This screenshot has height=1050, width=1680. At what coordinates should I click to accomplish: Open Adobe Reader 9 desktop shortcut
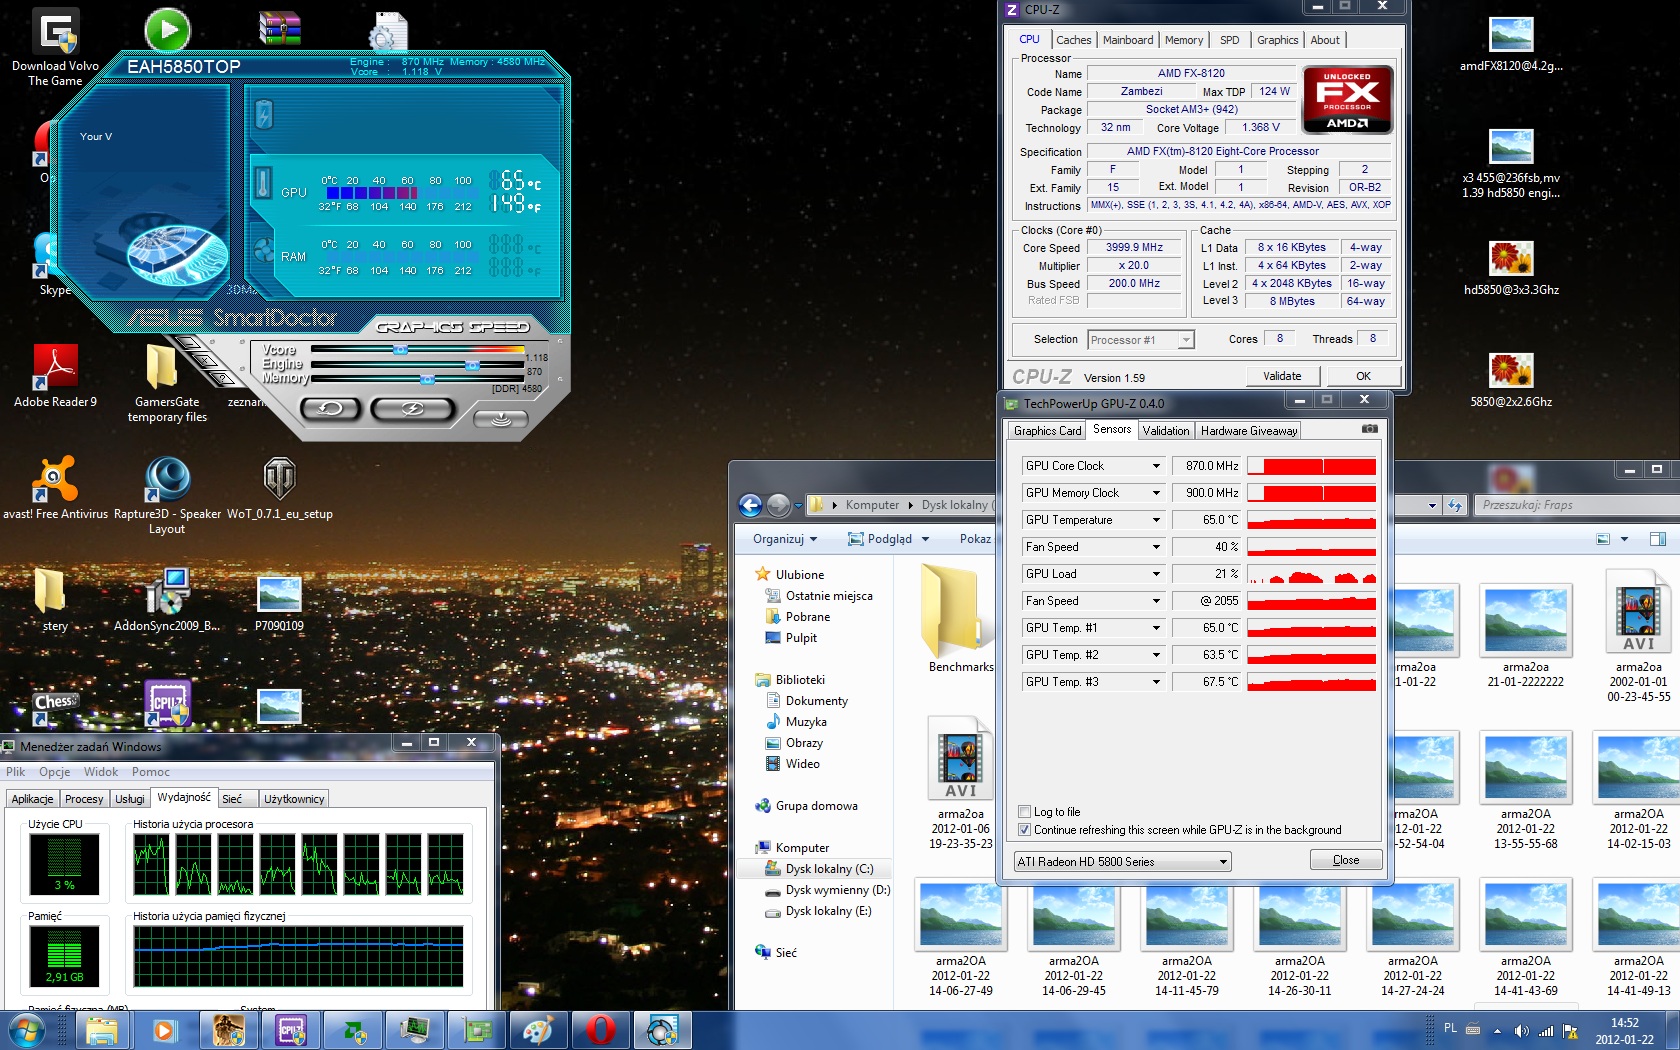(55, 376)
